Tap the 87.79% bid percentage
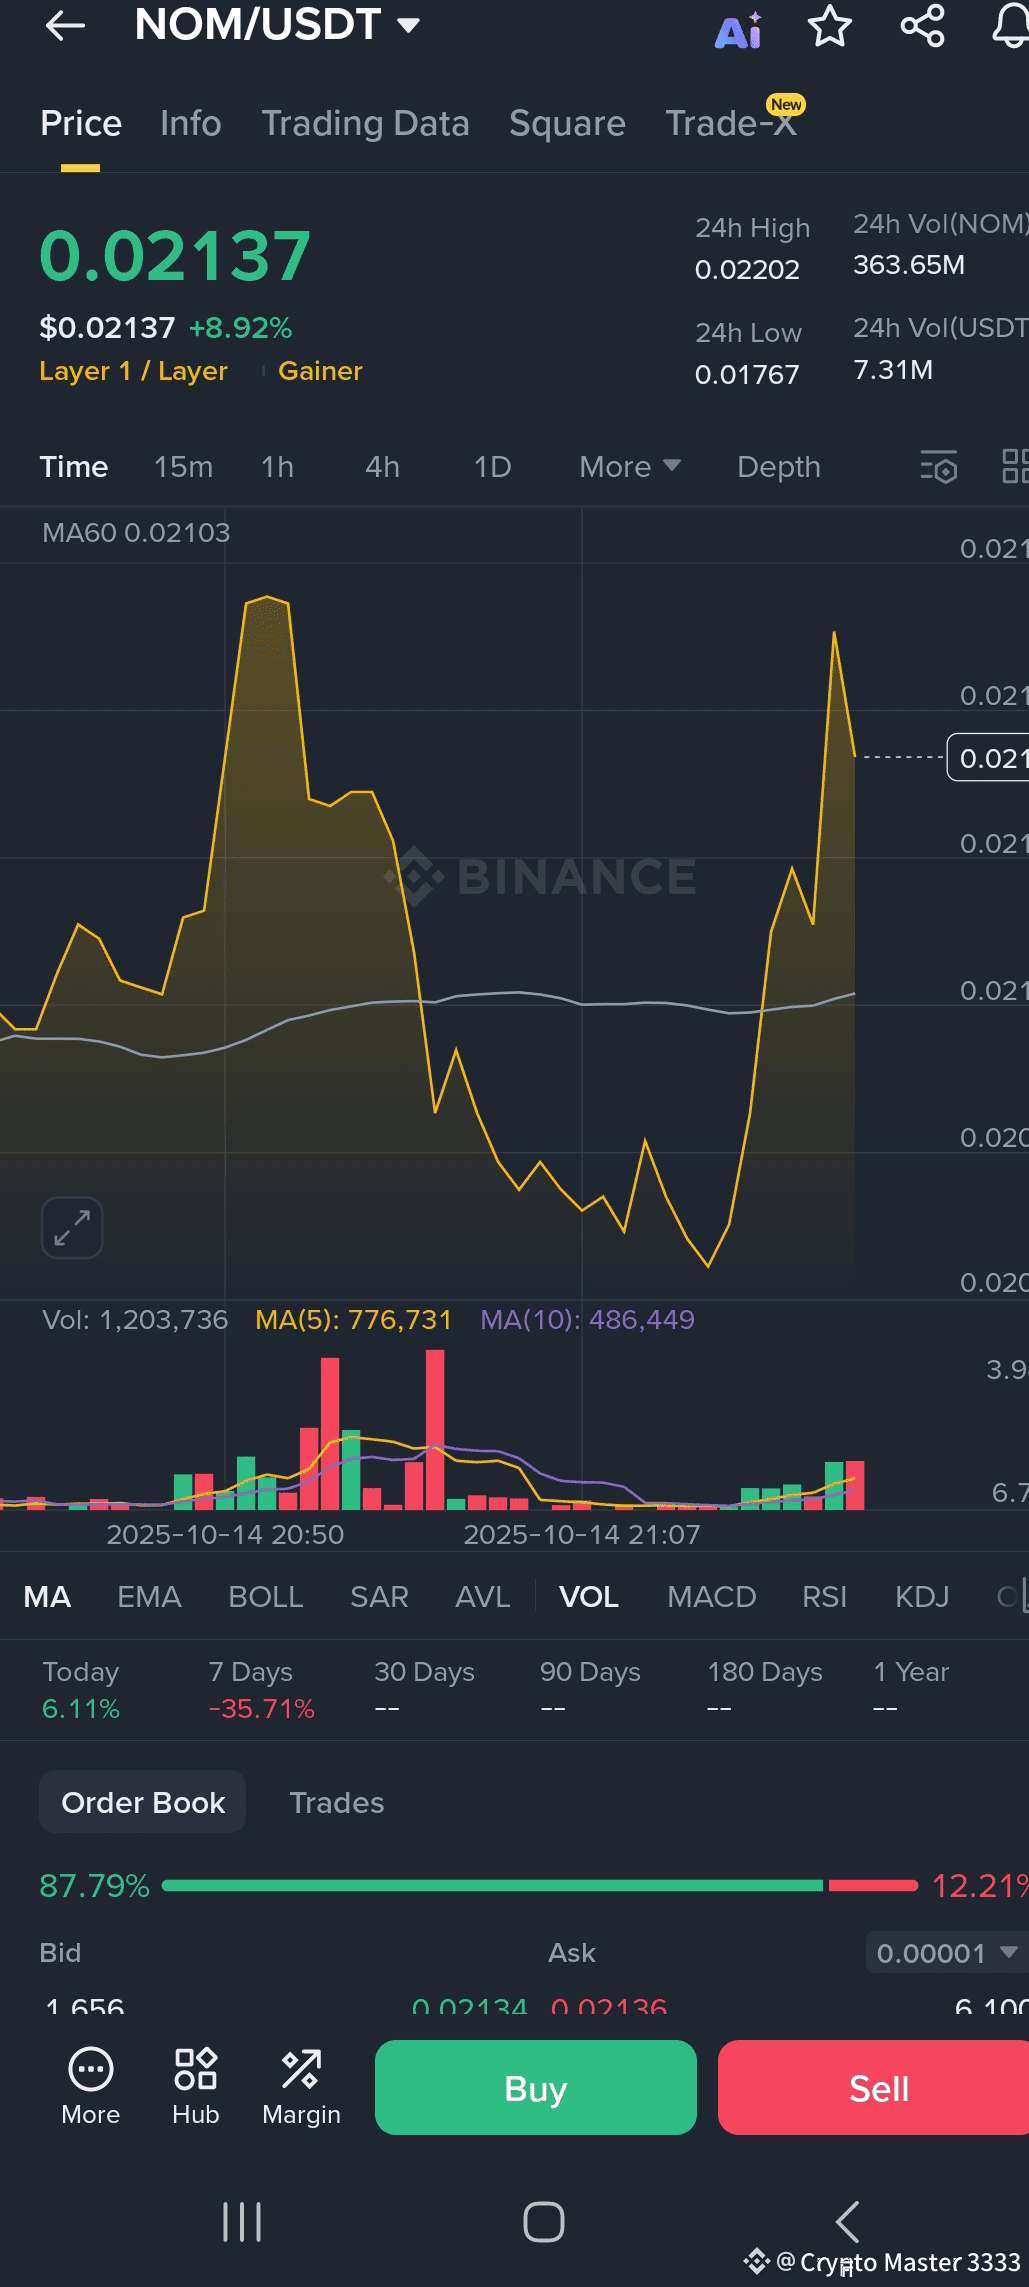 click(x=94, y=1886)
